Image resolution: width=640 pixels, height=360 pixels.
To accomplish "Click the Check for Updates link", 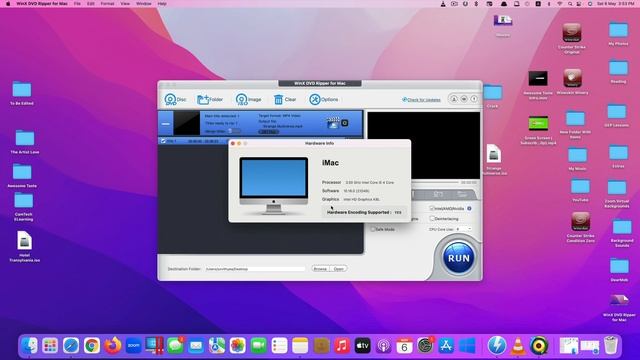I will pos(421,100).
